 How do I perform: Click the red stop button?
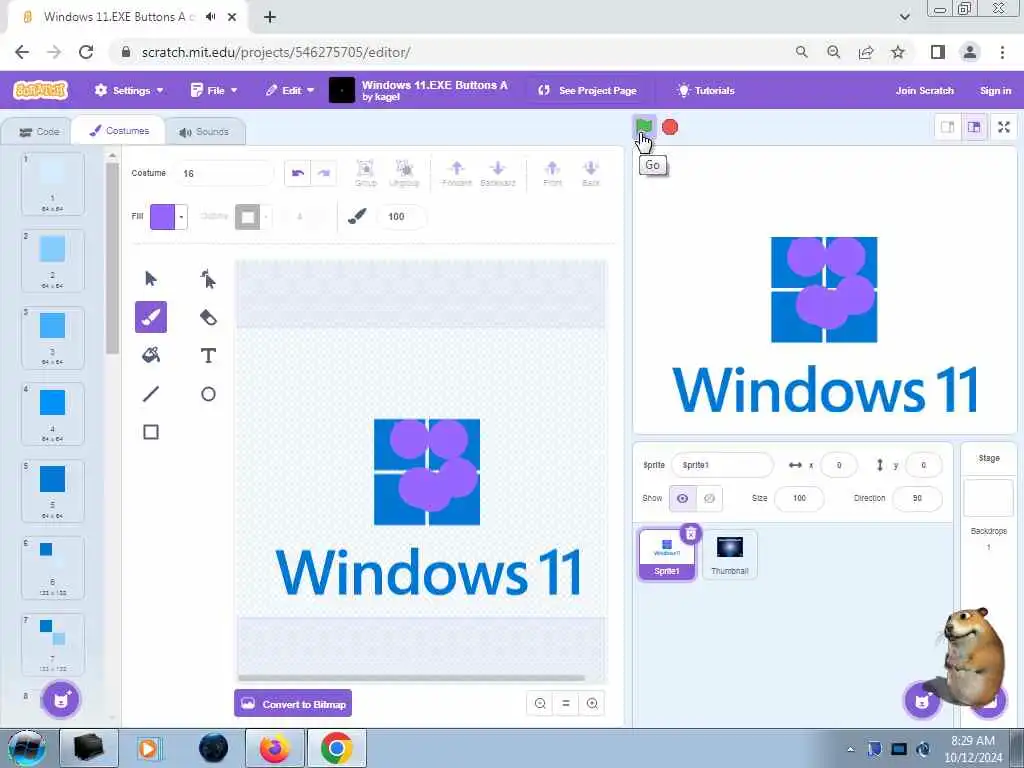point(670,127)
